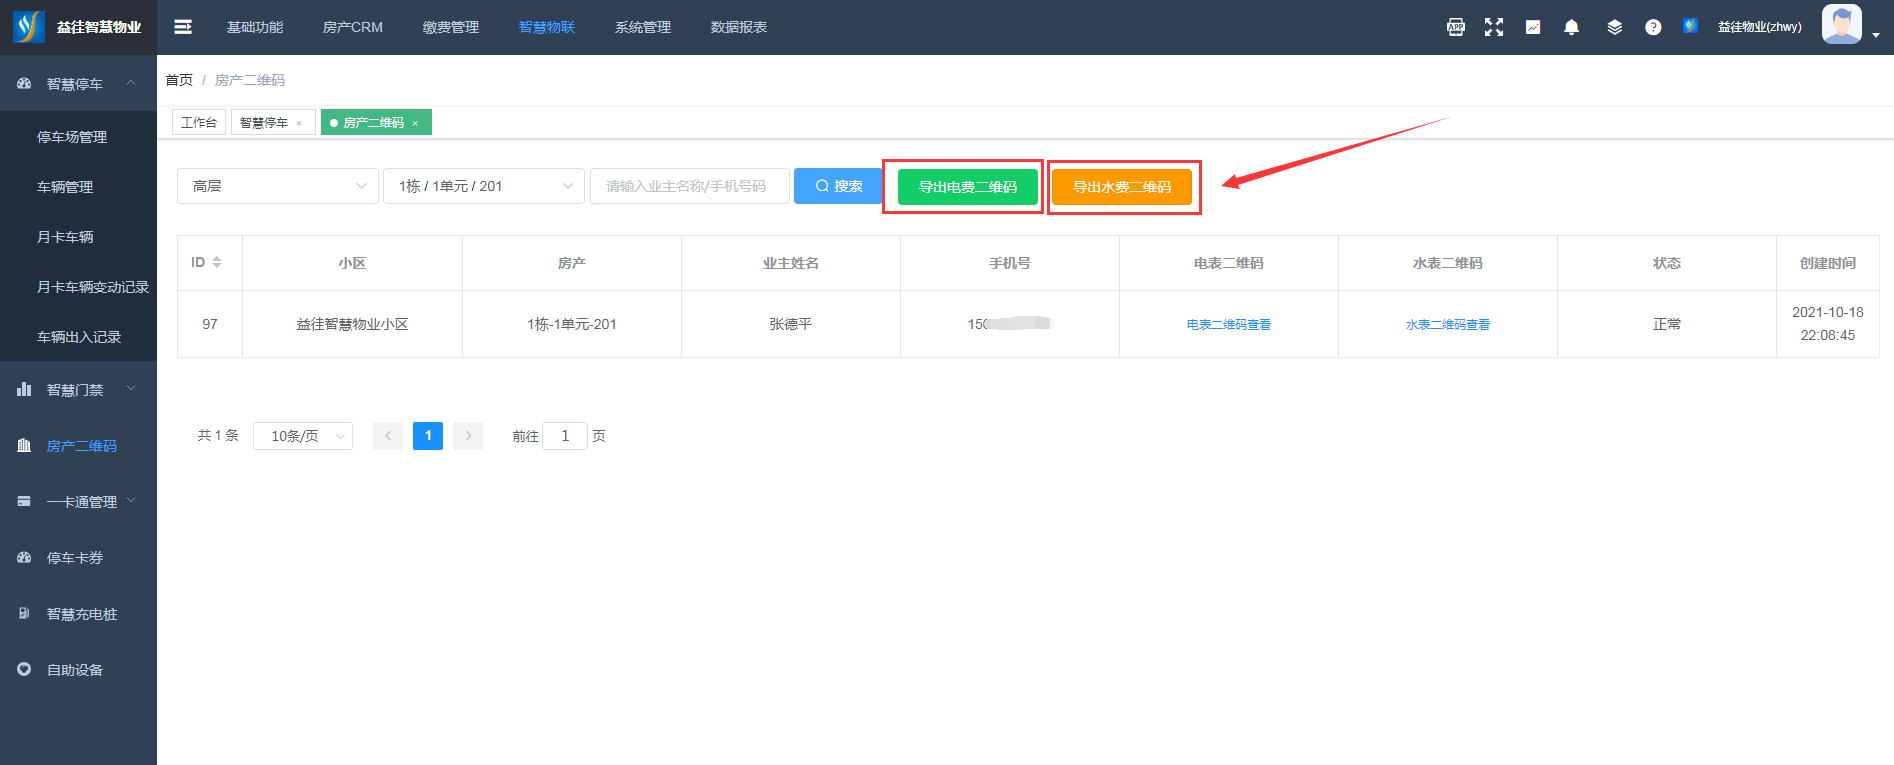Open the 10条/页 page size dropdown
Image resolution: width=1894 pixels, height=765 pixels.
coord(303,436)
